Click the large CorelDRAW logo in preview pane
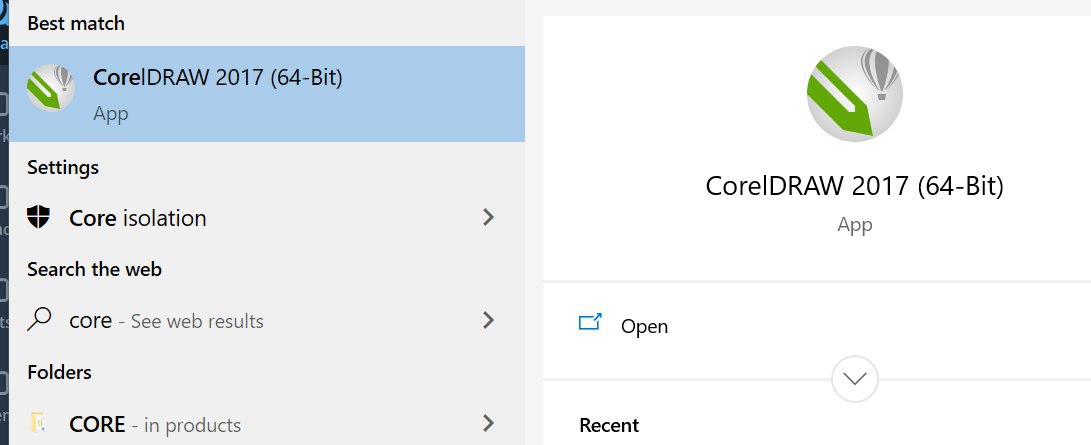Screen dimensions: 1091x445 (854, 94)
